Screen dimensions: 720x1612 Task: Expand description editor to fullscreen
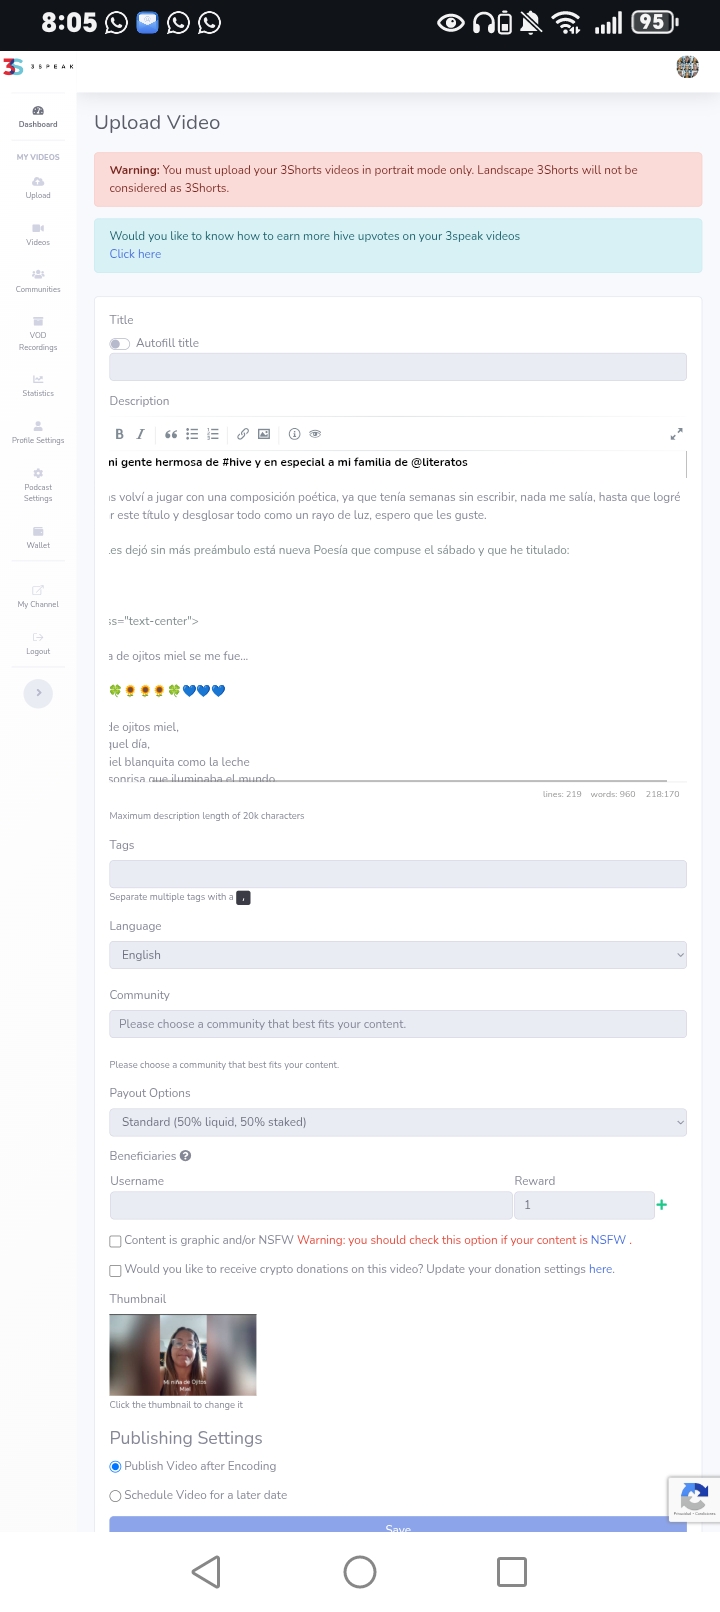point(676,434)
